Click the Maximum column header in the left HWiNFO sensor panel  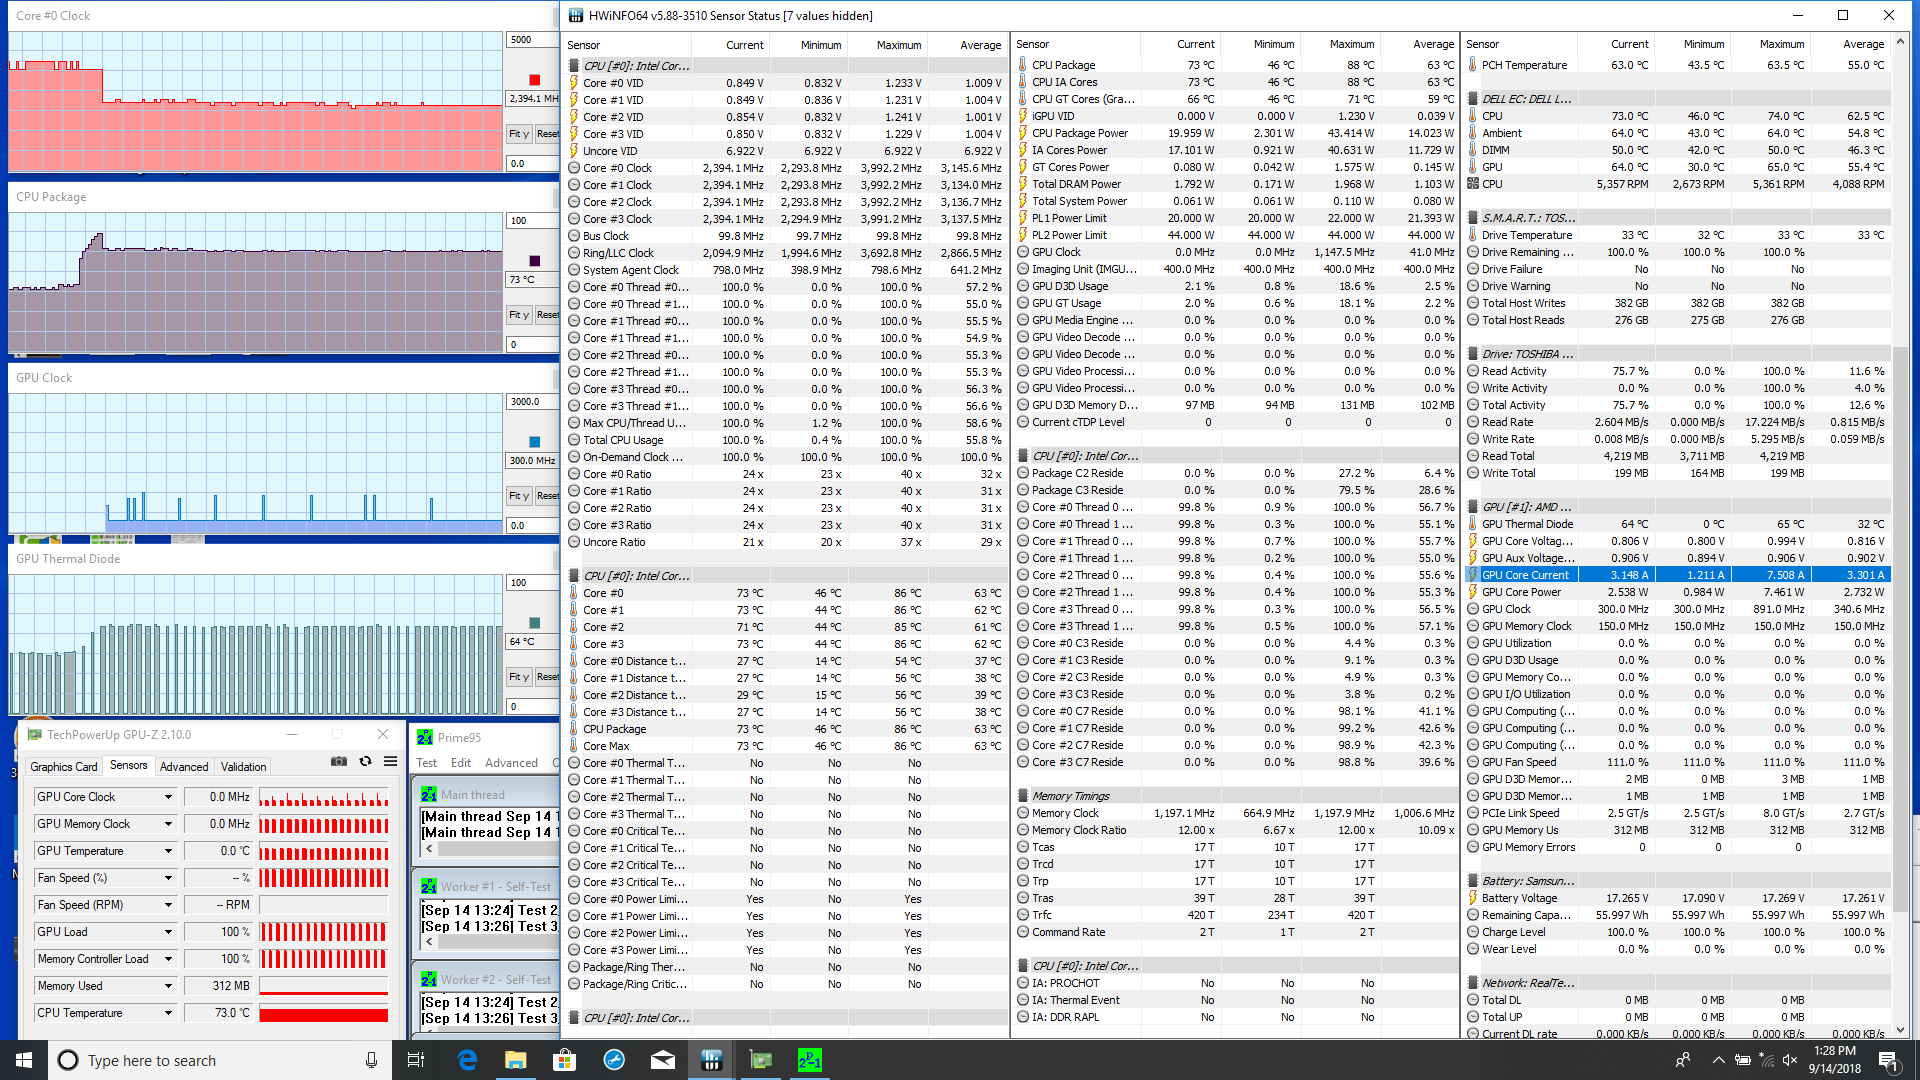[x=887, y=45]
